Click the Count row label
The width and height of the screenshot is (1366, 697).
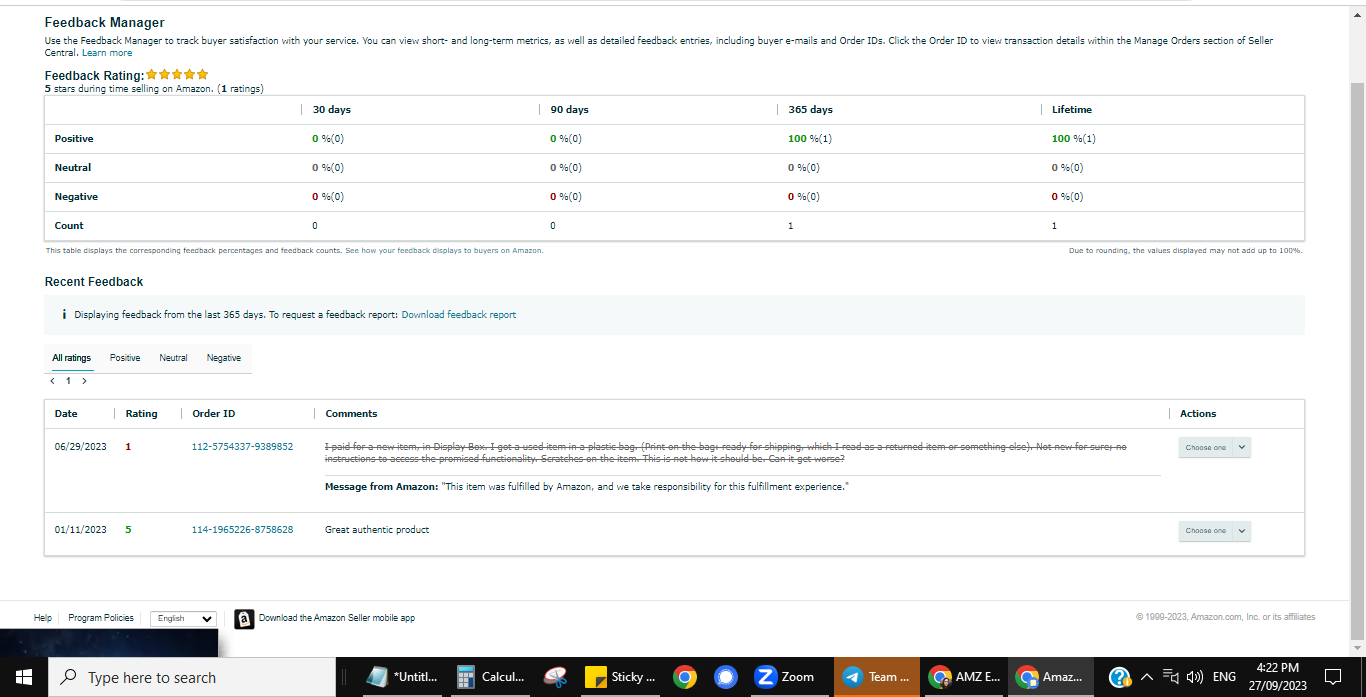click(69, 225)
